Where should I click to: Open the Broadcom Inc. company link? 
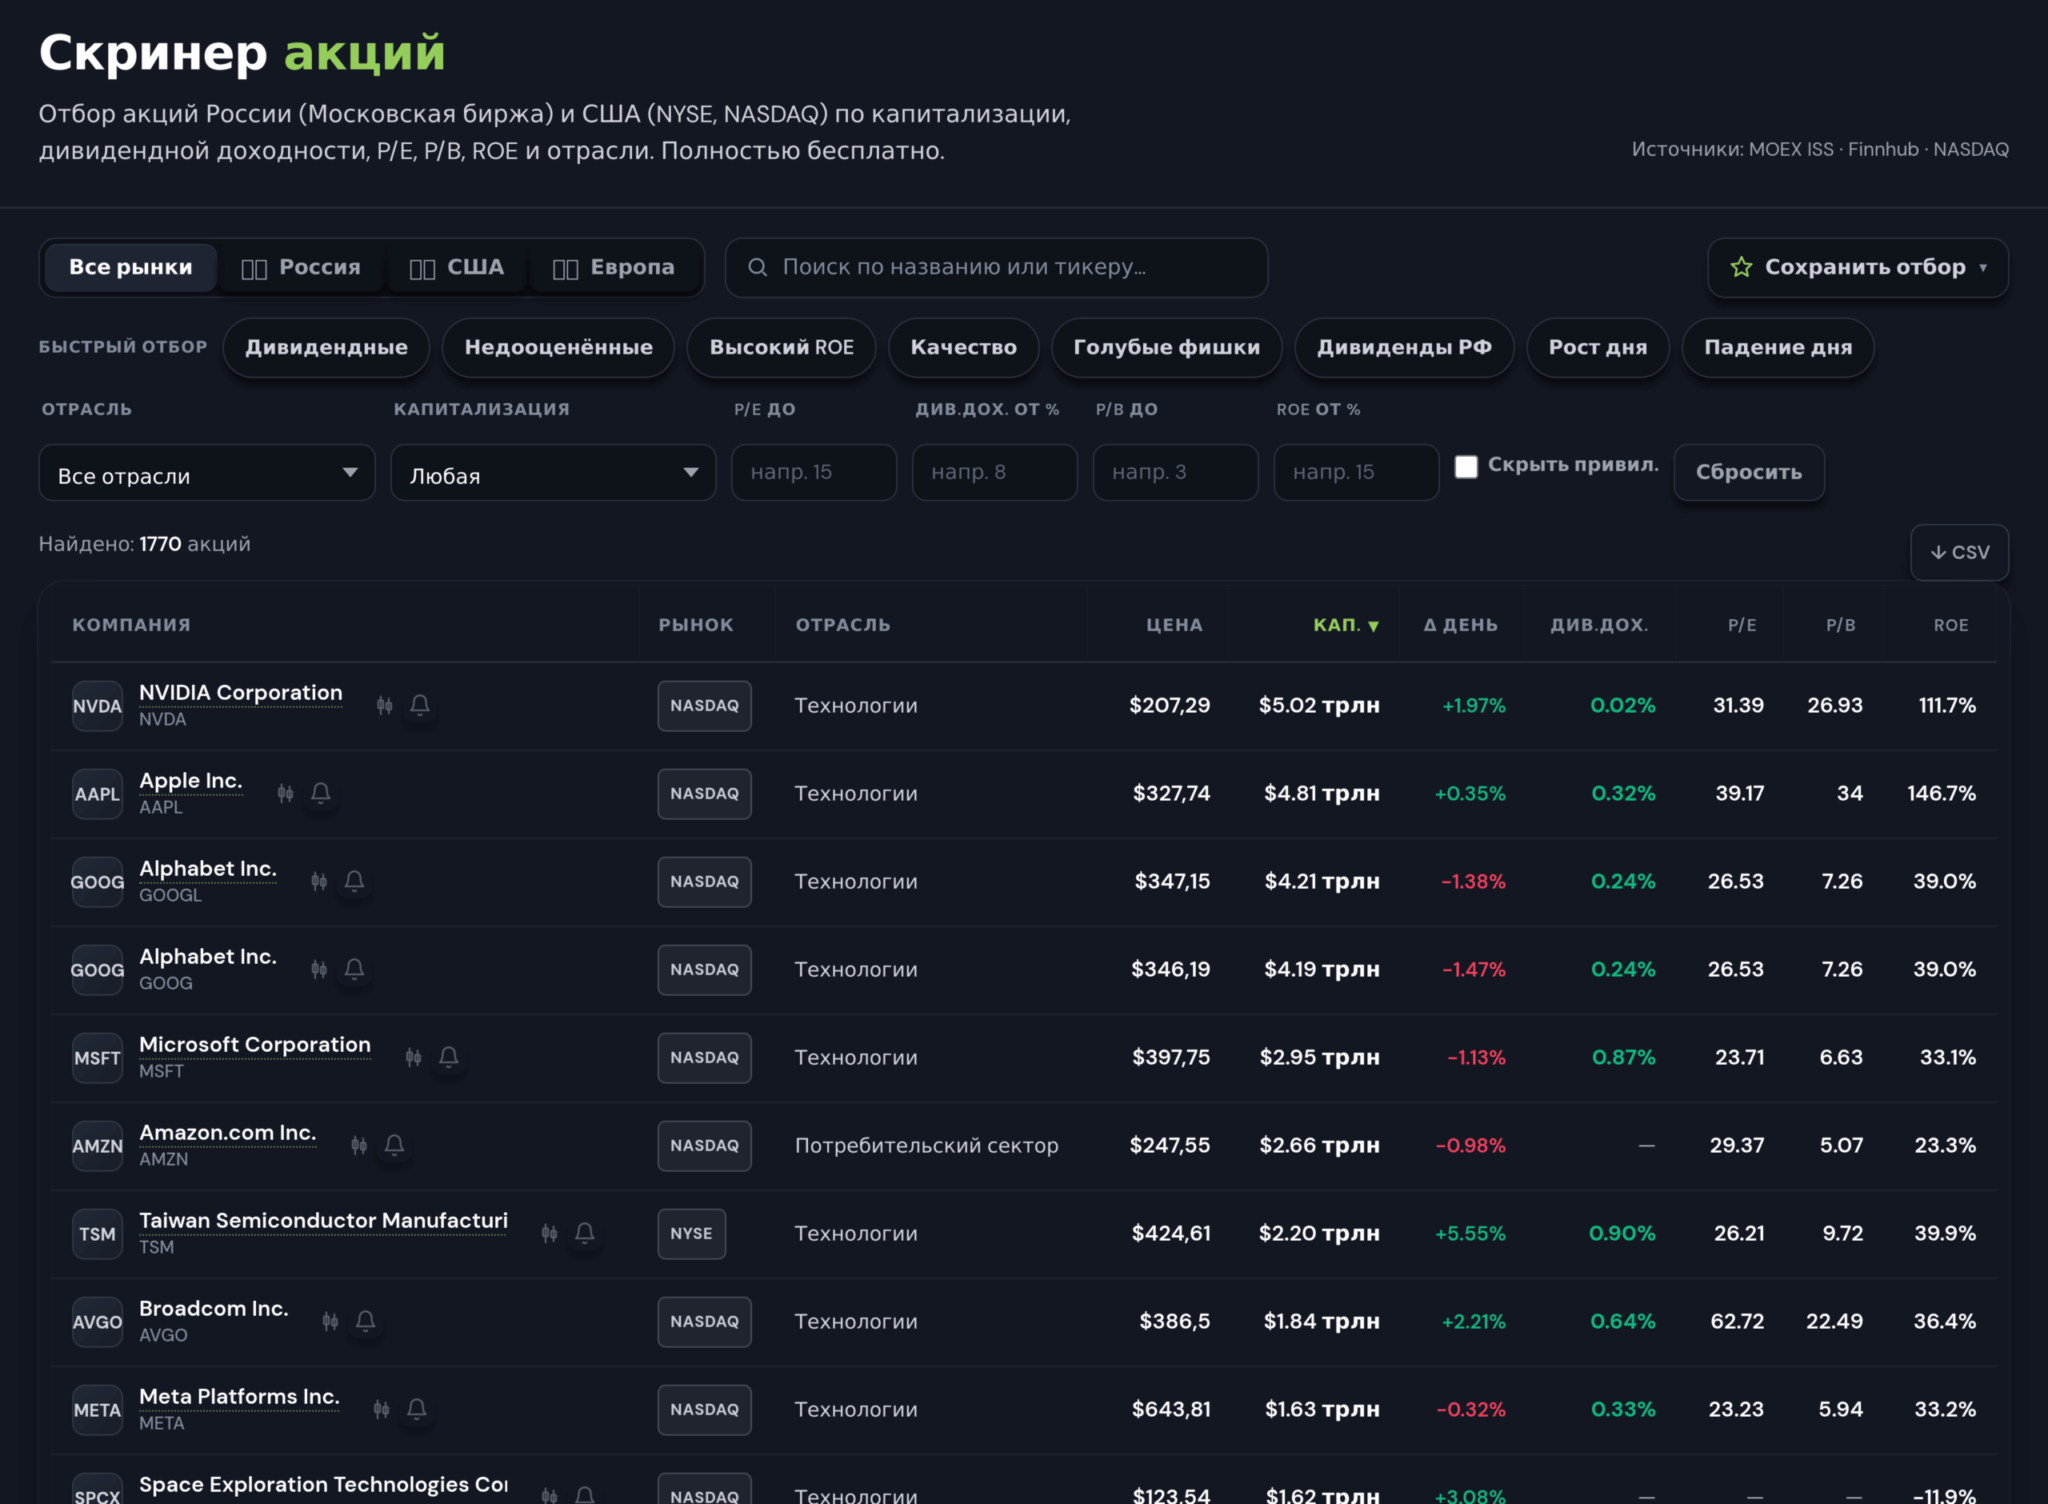point(214,1309)
